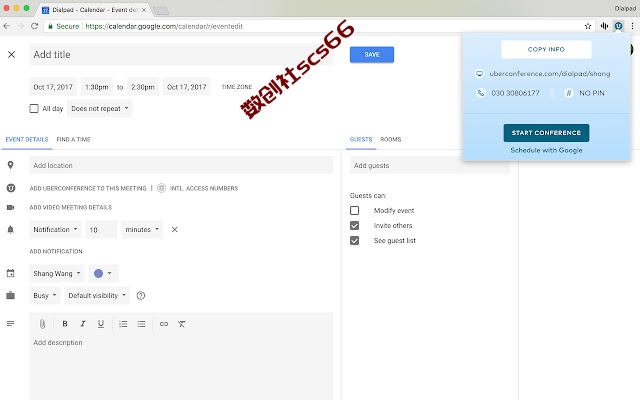Reload the page with the refresh icon
The height and width of the screenshot is (400, 640).
(35, 26)
